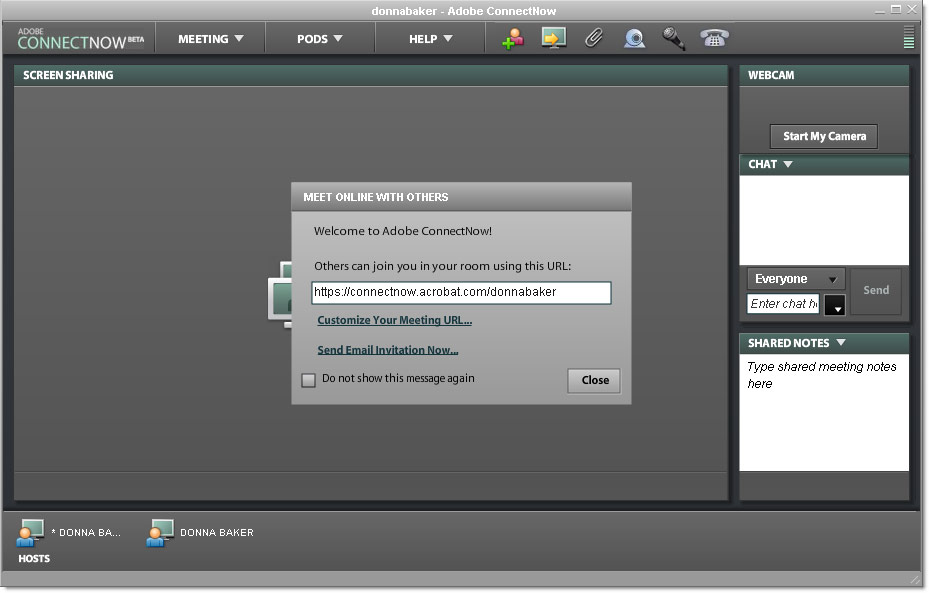Select the first Donna Baker host icon
The height and width of the screenshot is (593, 929).
coord(31,533)
